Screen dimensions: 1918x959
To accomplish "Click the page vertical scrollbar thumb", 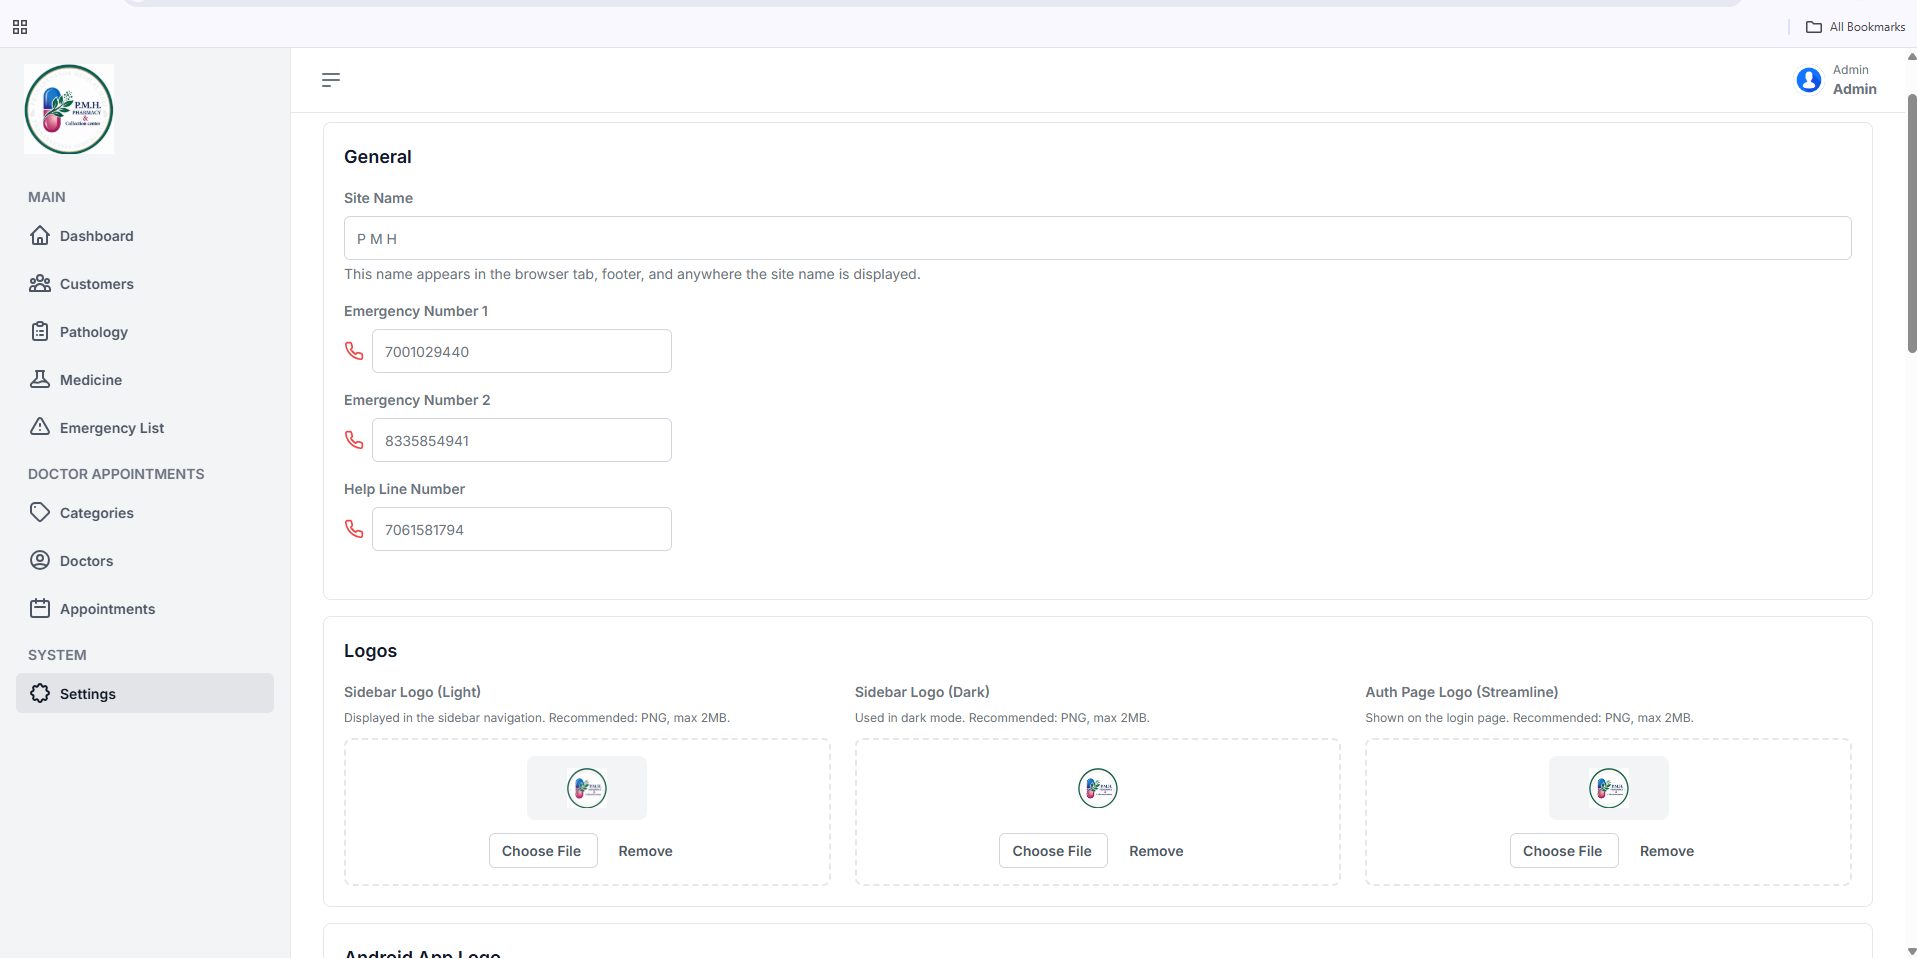I will click(1912, 224).
